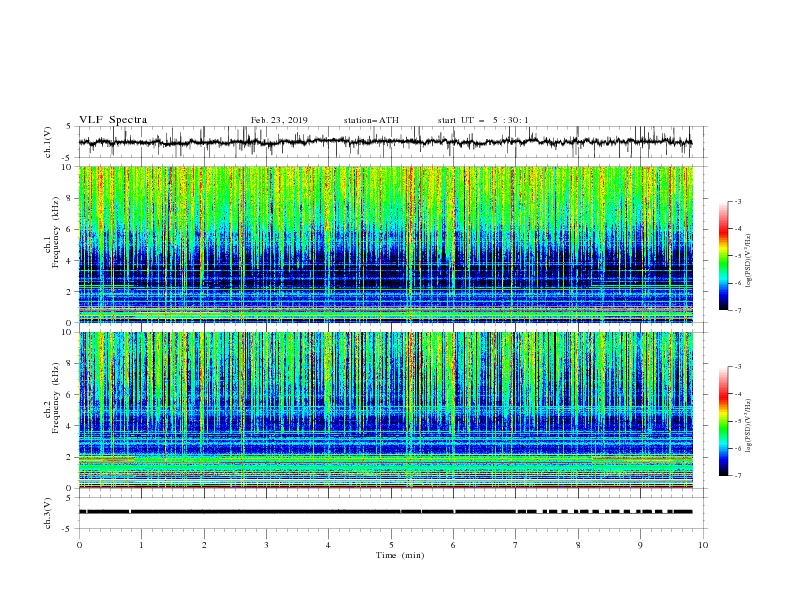
Task: Click the ch.1 spectrogram panel
Action: click(386, 244)
